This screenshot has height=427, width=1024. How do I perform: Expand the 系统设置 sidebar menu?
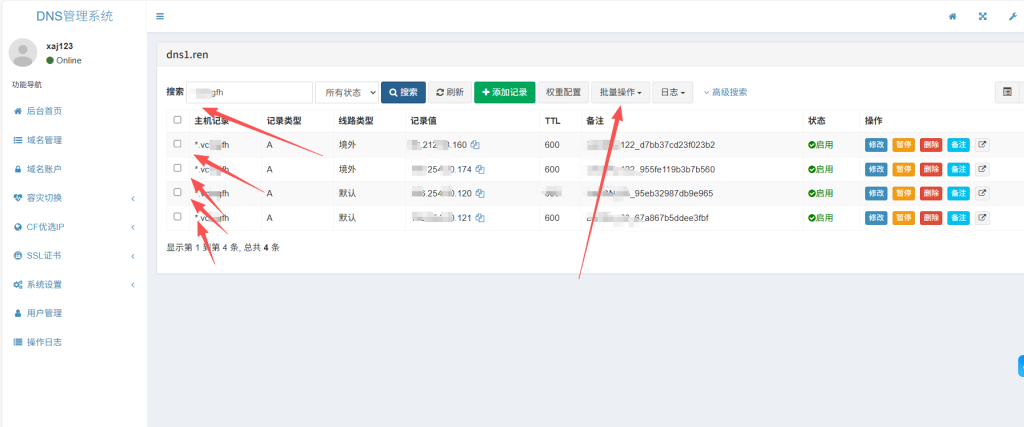pyautogui.click(x=73, y=285)
